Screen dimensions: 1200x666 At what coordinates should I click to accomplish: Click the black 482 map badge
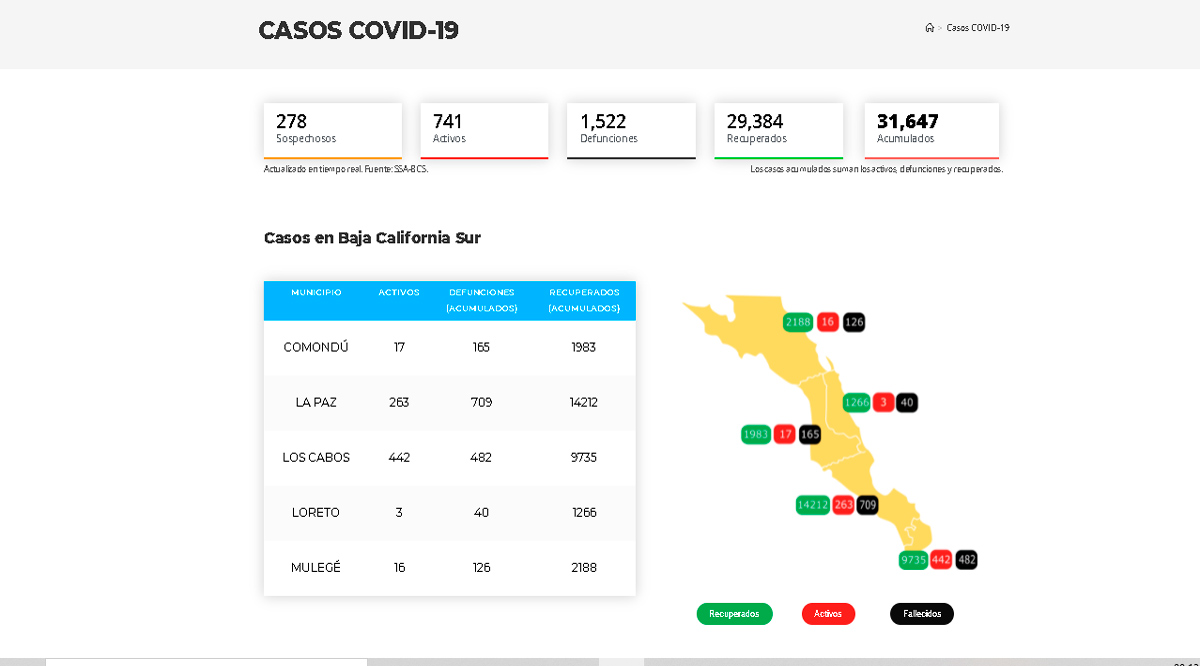click(x=967, y=560)
